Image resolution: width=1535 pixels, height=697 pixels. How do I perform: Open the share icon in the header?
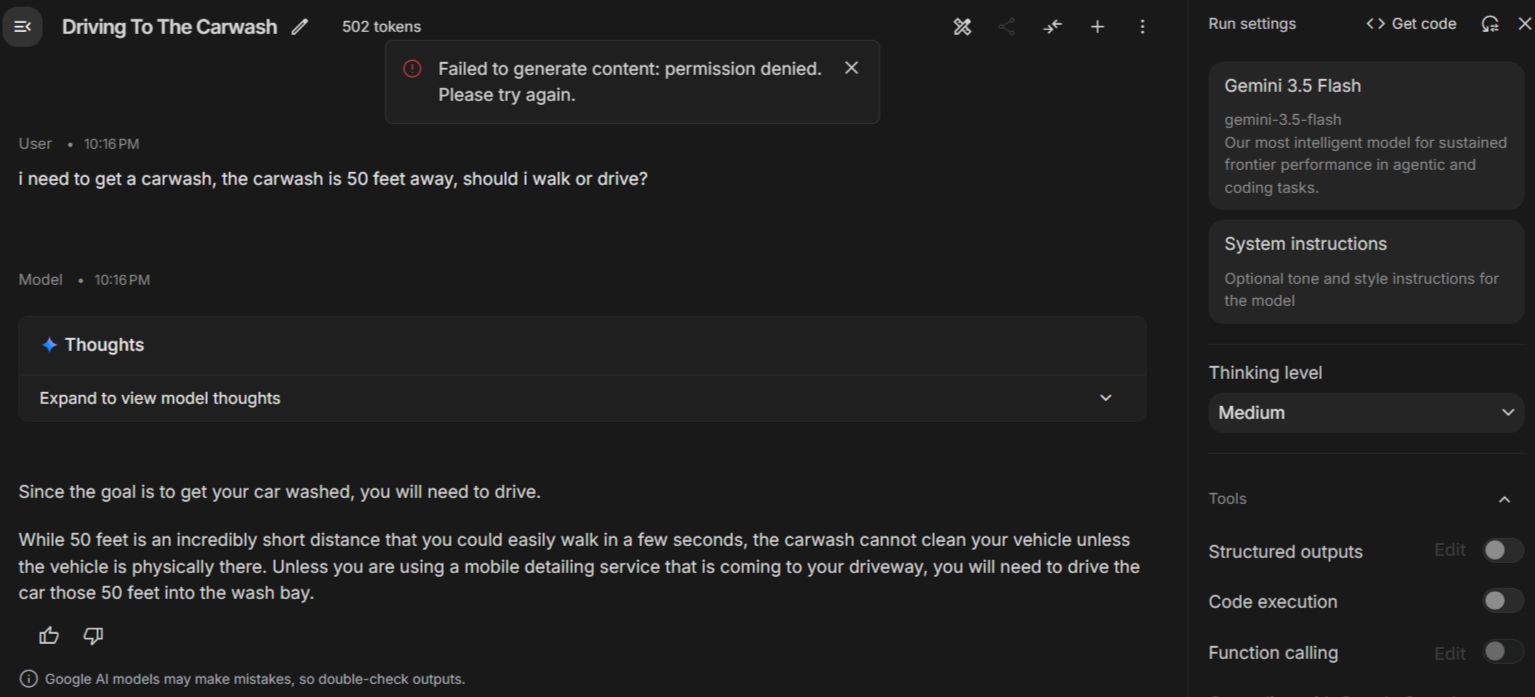click(x=1007, y=27)
